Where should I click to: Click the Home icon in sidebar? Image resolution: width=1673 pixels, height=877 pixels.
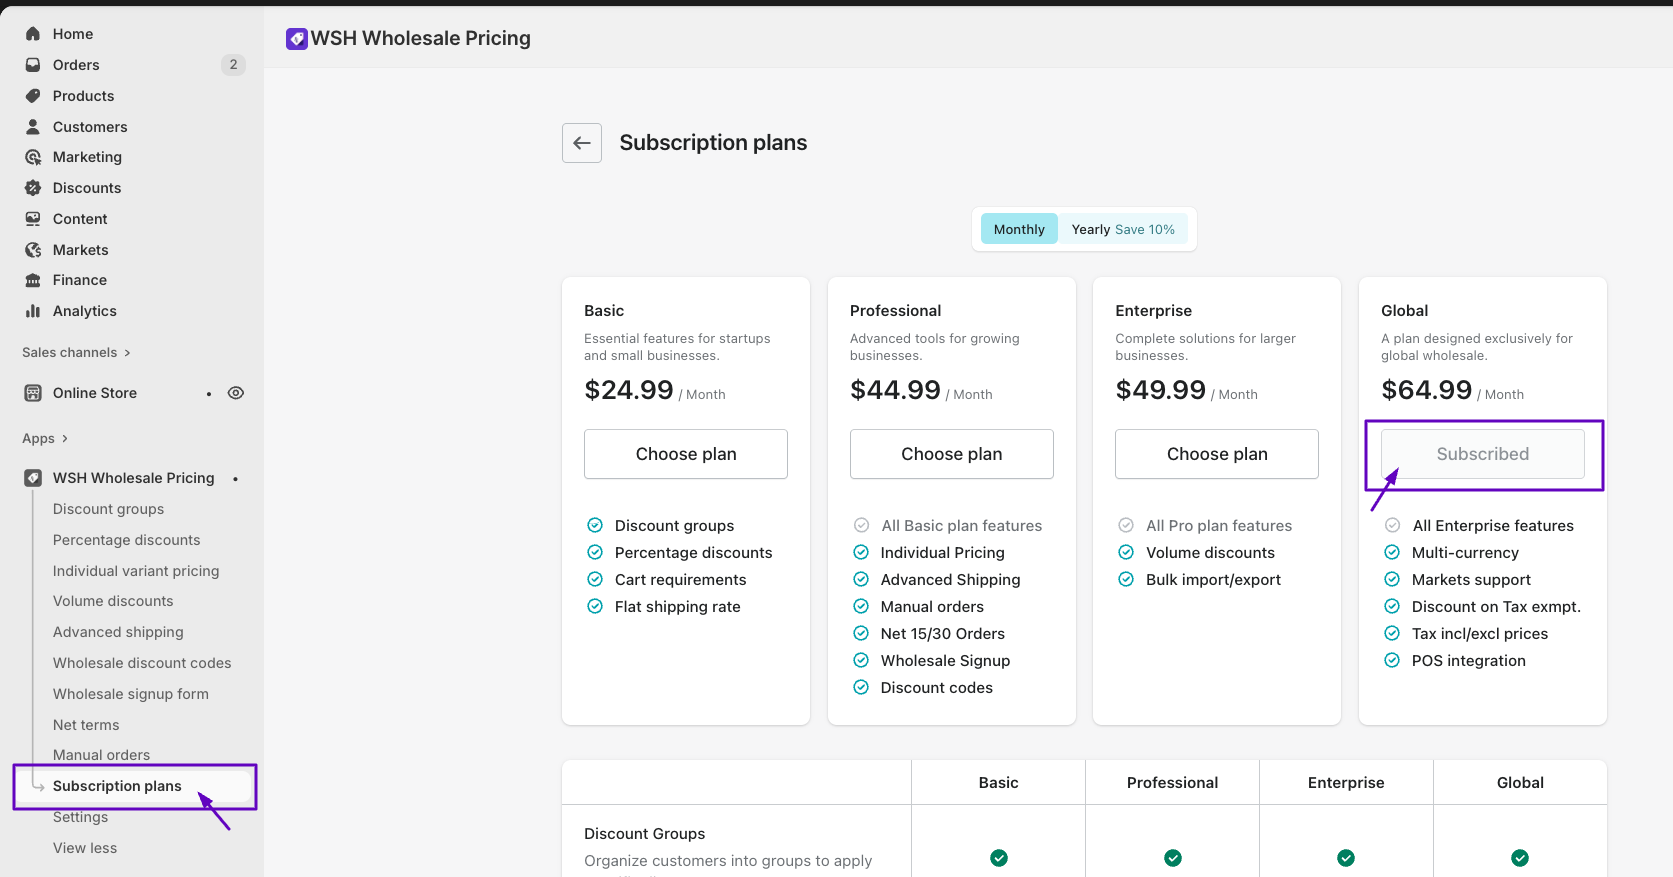[x=33, y=34]
